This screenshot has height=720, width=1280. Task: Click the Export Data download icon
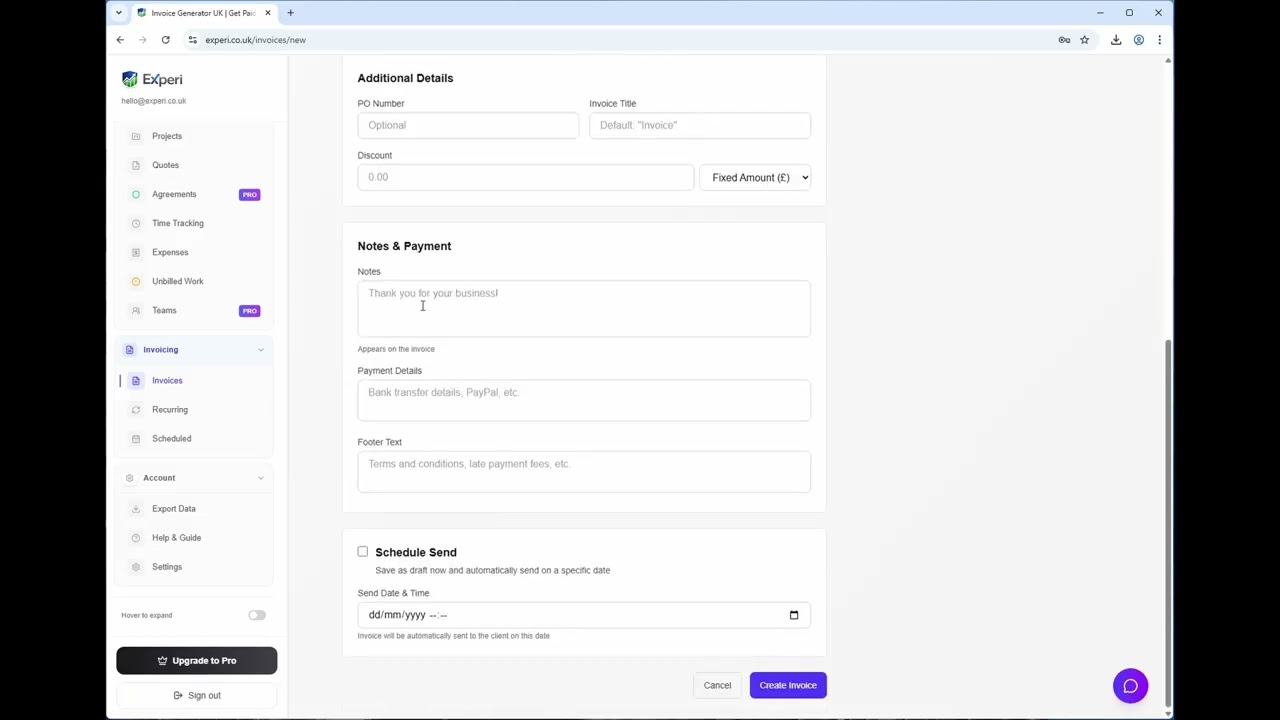click(x=136, y=509)
